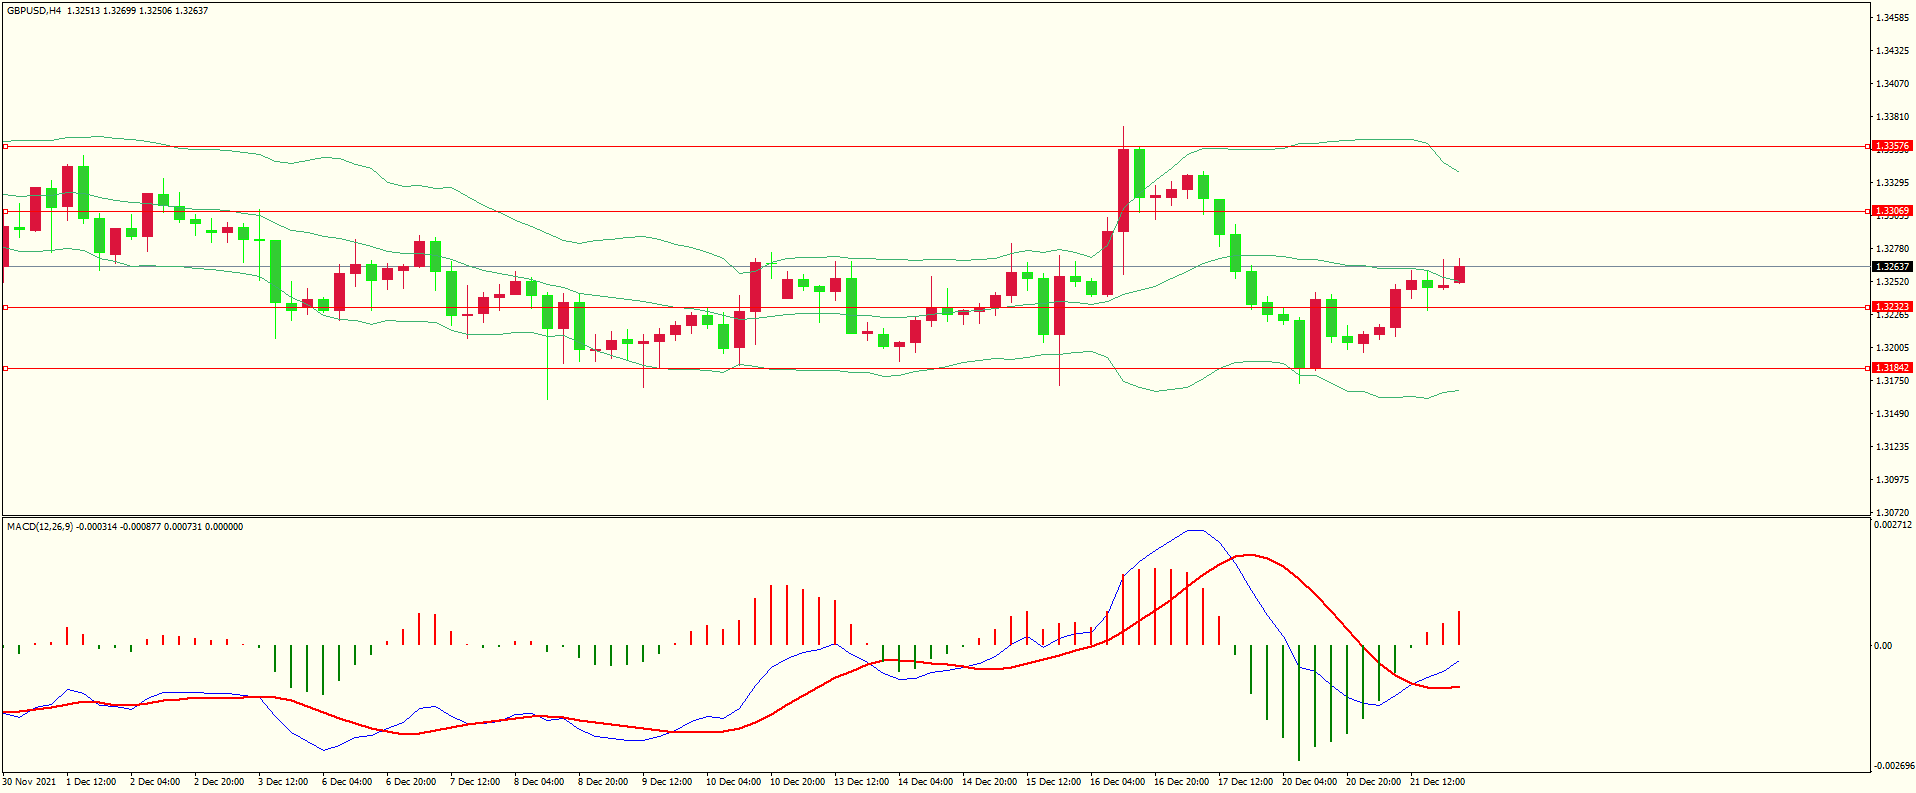This screenshot has height=793, width=1916.
Task: Click the 3 Dec 12:00 time label
Action: point(283,782)
